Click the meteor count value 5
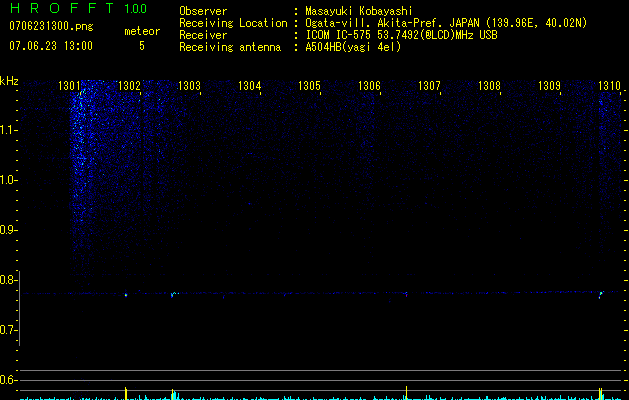Image resolution: width=629 pixels, height=400 pixels. point(142,46)
